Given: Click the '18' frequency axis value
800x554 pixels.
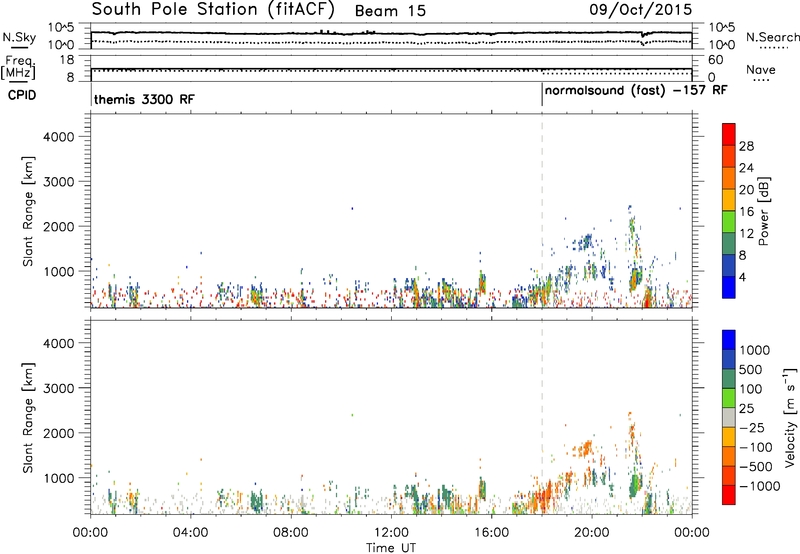Looking at the screenshot, I should (66, 60).
